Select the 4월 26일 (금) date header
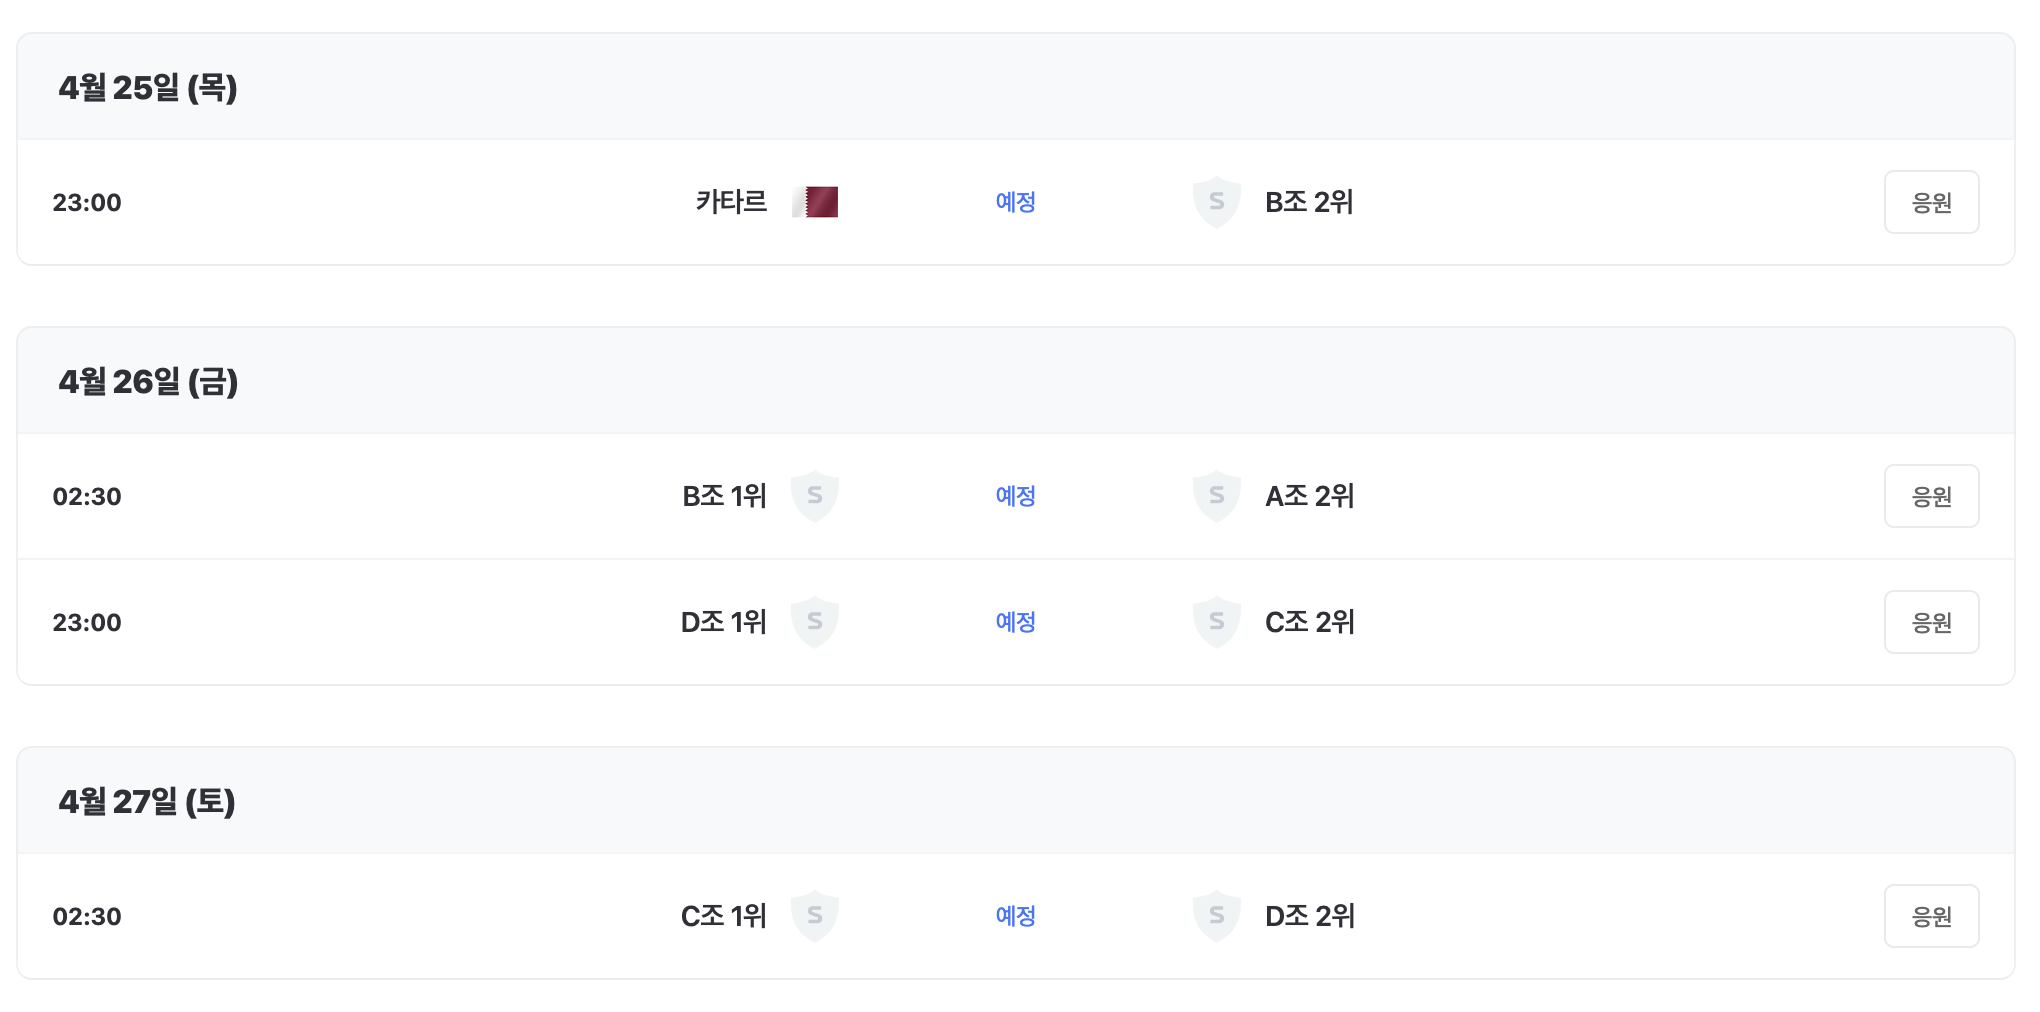This screenshot has height=1012, width=2040. coord(148,381)
